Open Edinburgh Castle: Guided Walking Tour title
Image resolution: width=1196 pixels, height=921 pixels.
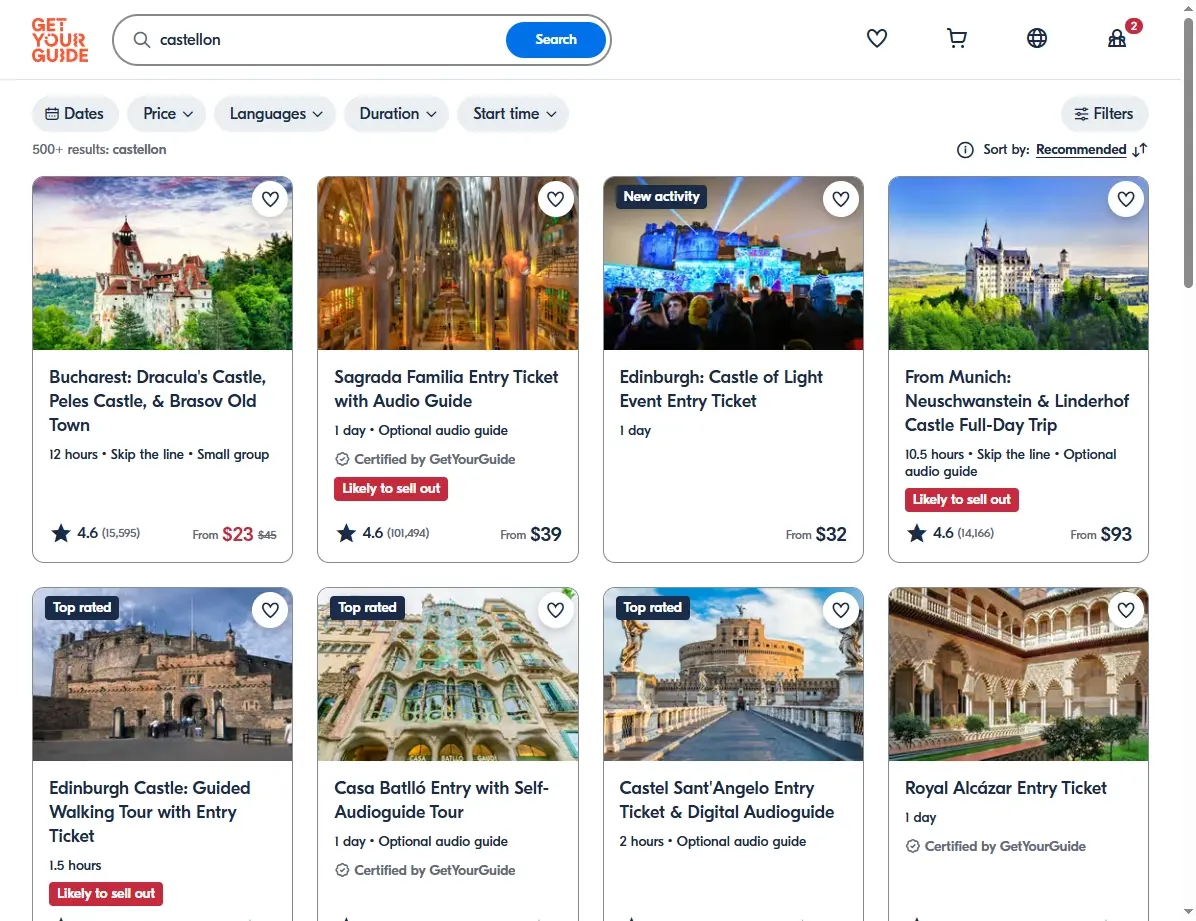[x=150, y=812]
